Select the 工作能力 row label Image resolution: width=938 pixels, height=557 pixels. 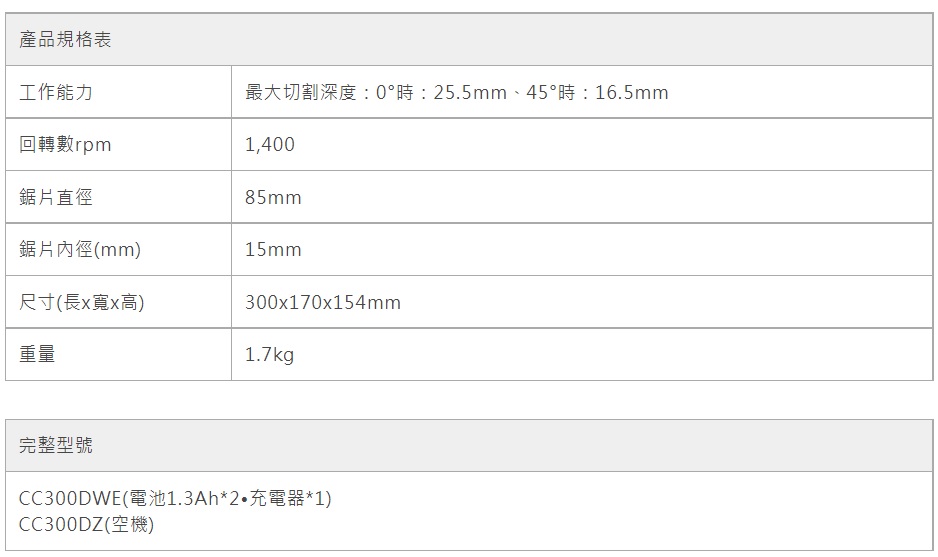56,93
